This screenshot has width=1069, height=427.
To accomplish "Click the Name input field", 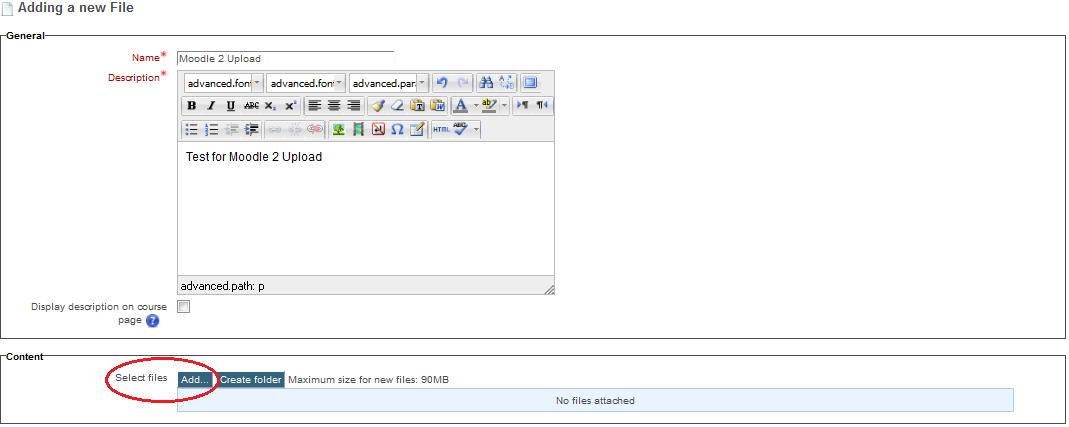I will 285,59.
